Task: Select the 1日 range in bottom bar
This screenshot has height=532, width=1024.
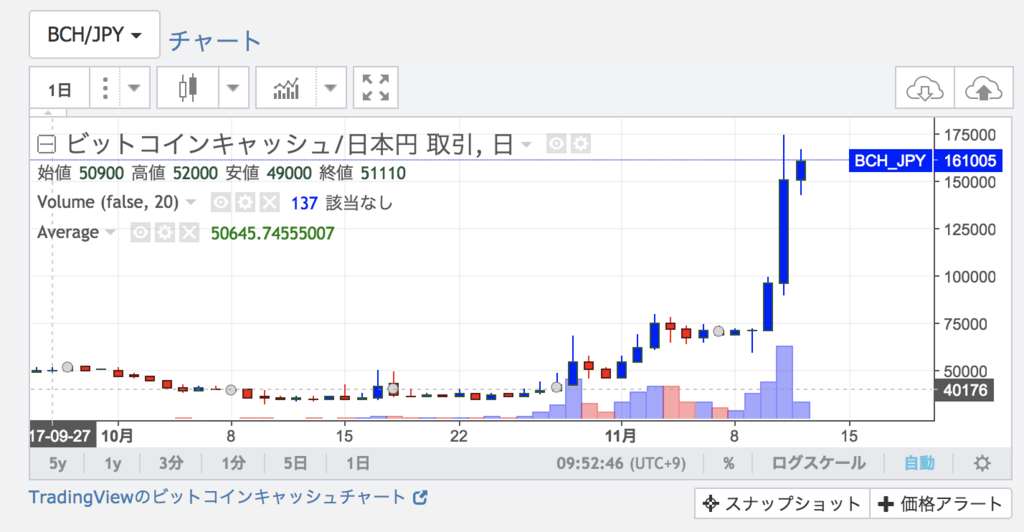Action: pyautogui.click(x=357, y=463)
